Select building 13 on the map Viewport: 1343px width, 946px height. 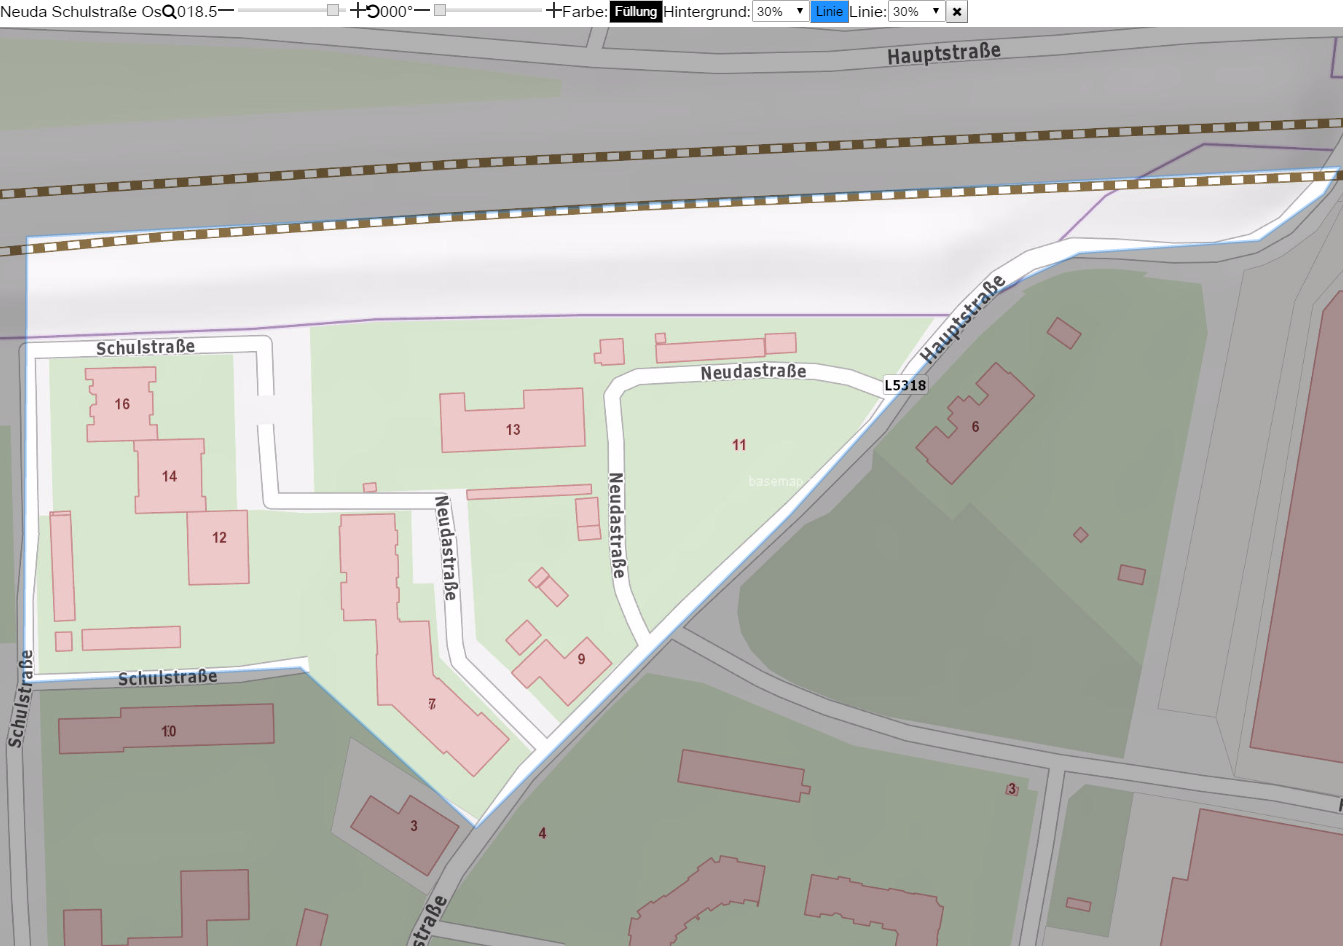point(513,421)
